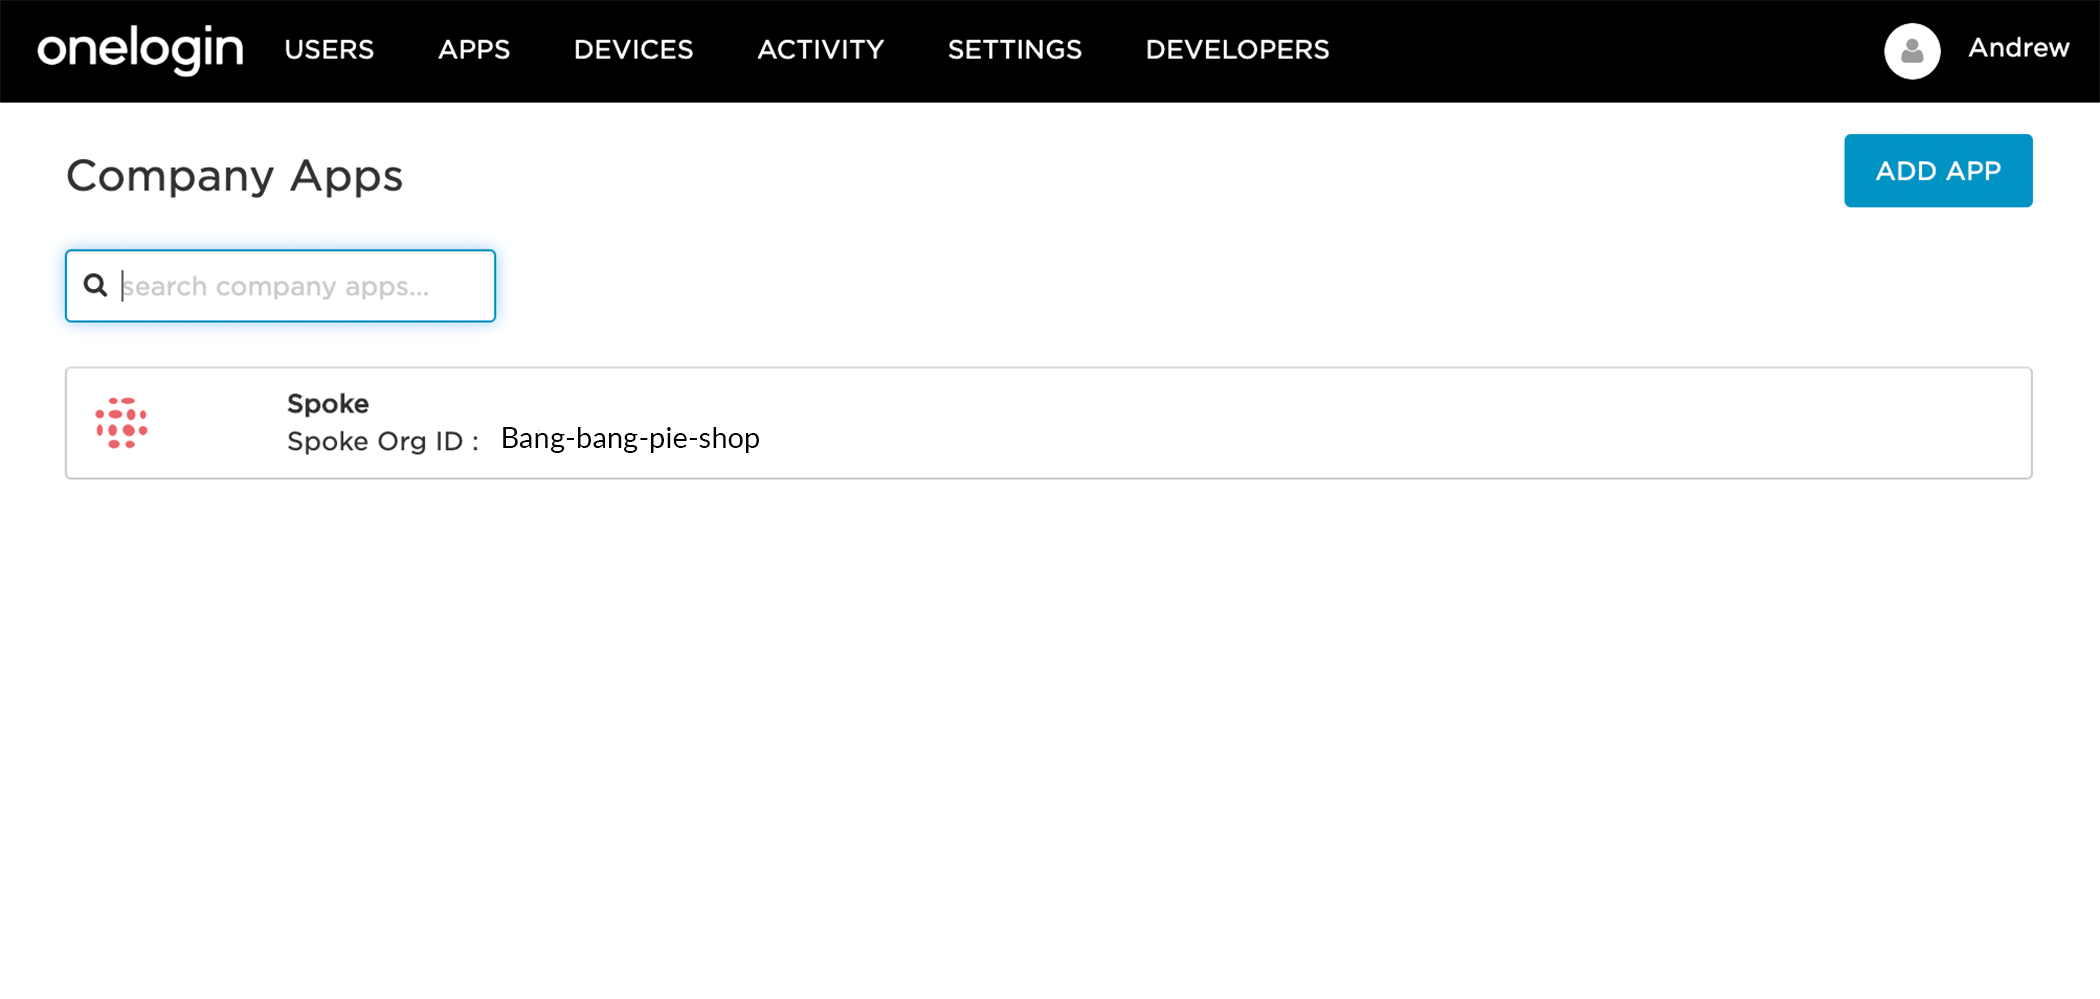Click the OneLogin logo
The height and width of the screenshot is (999, 2100).
click(x=140, y=50)
